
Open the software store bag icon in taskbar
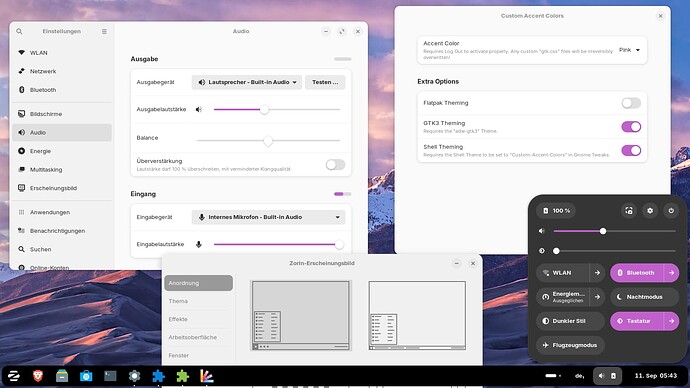[86, 376]
